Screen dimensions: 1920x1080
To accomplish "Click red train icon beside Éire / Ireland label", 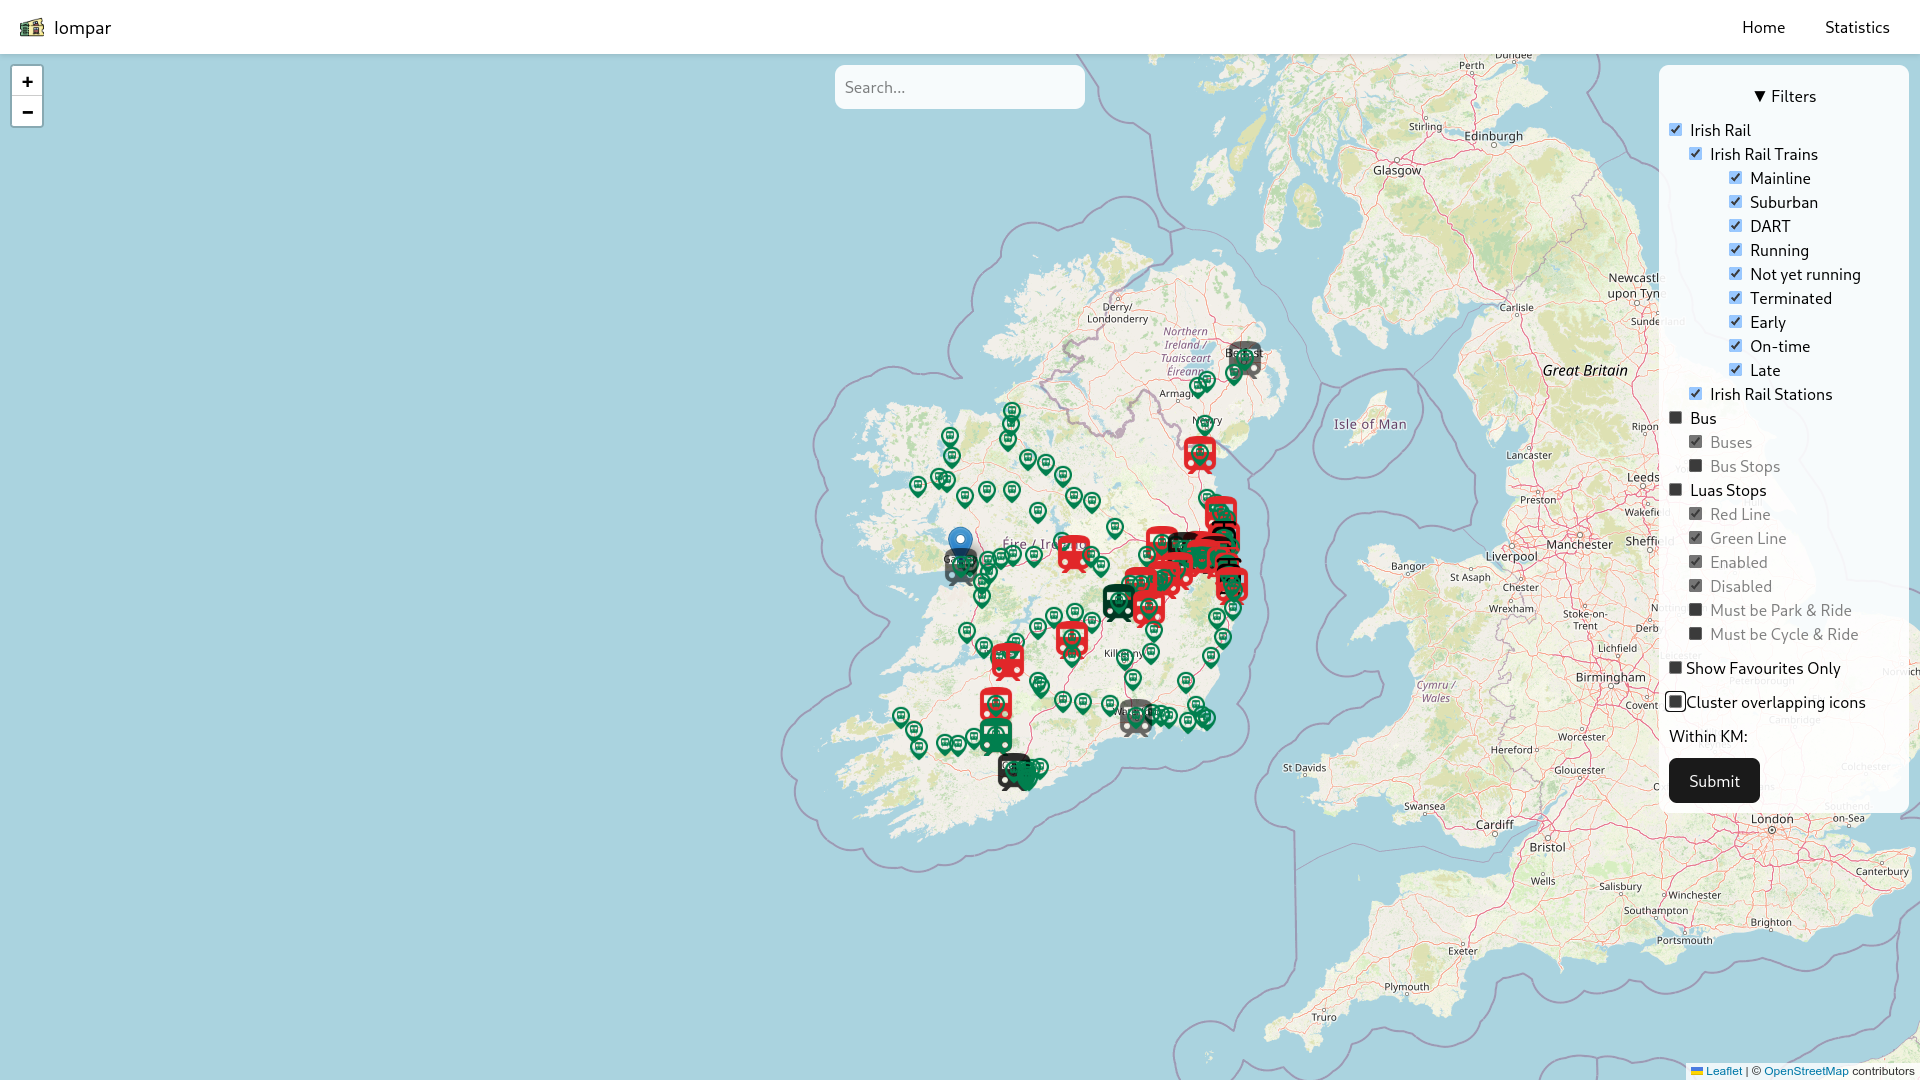I will [x=1073, y=553].
